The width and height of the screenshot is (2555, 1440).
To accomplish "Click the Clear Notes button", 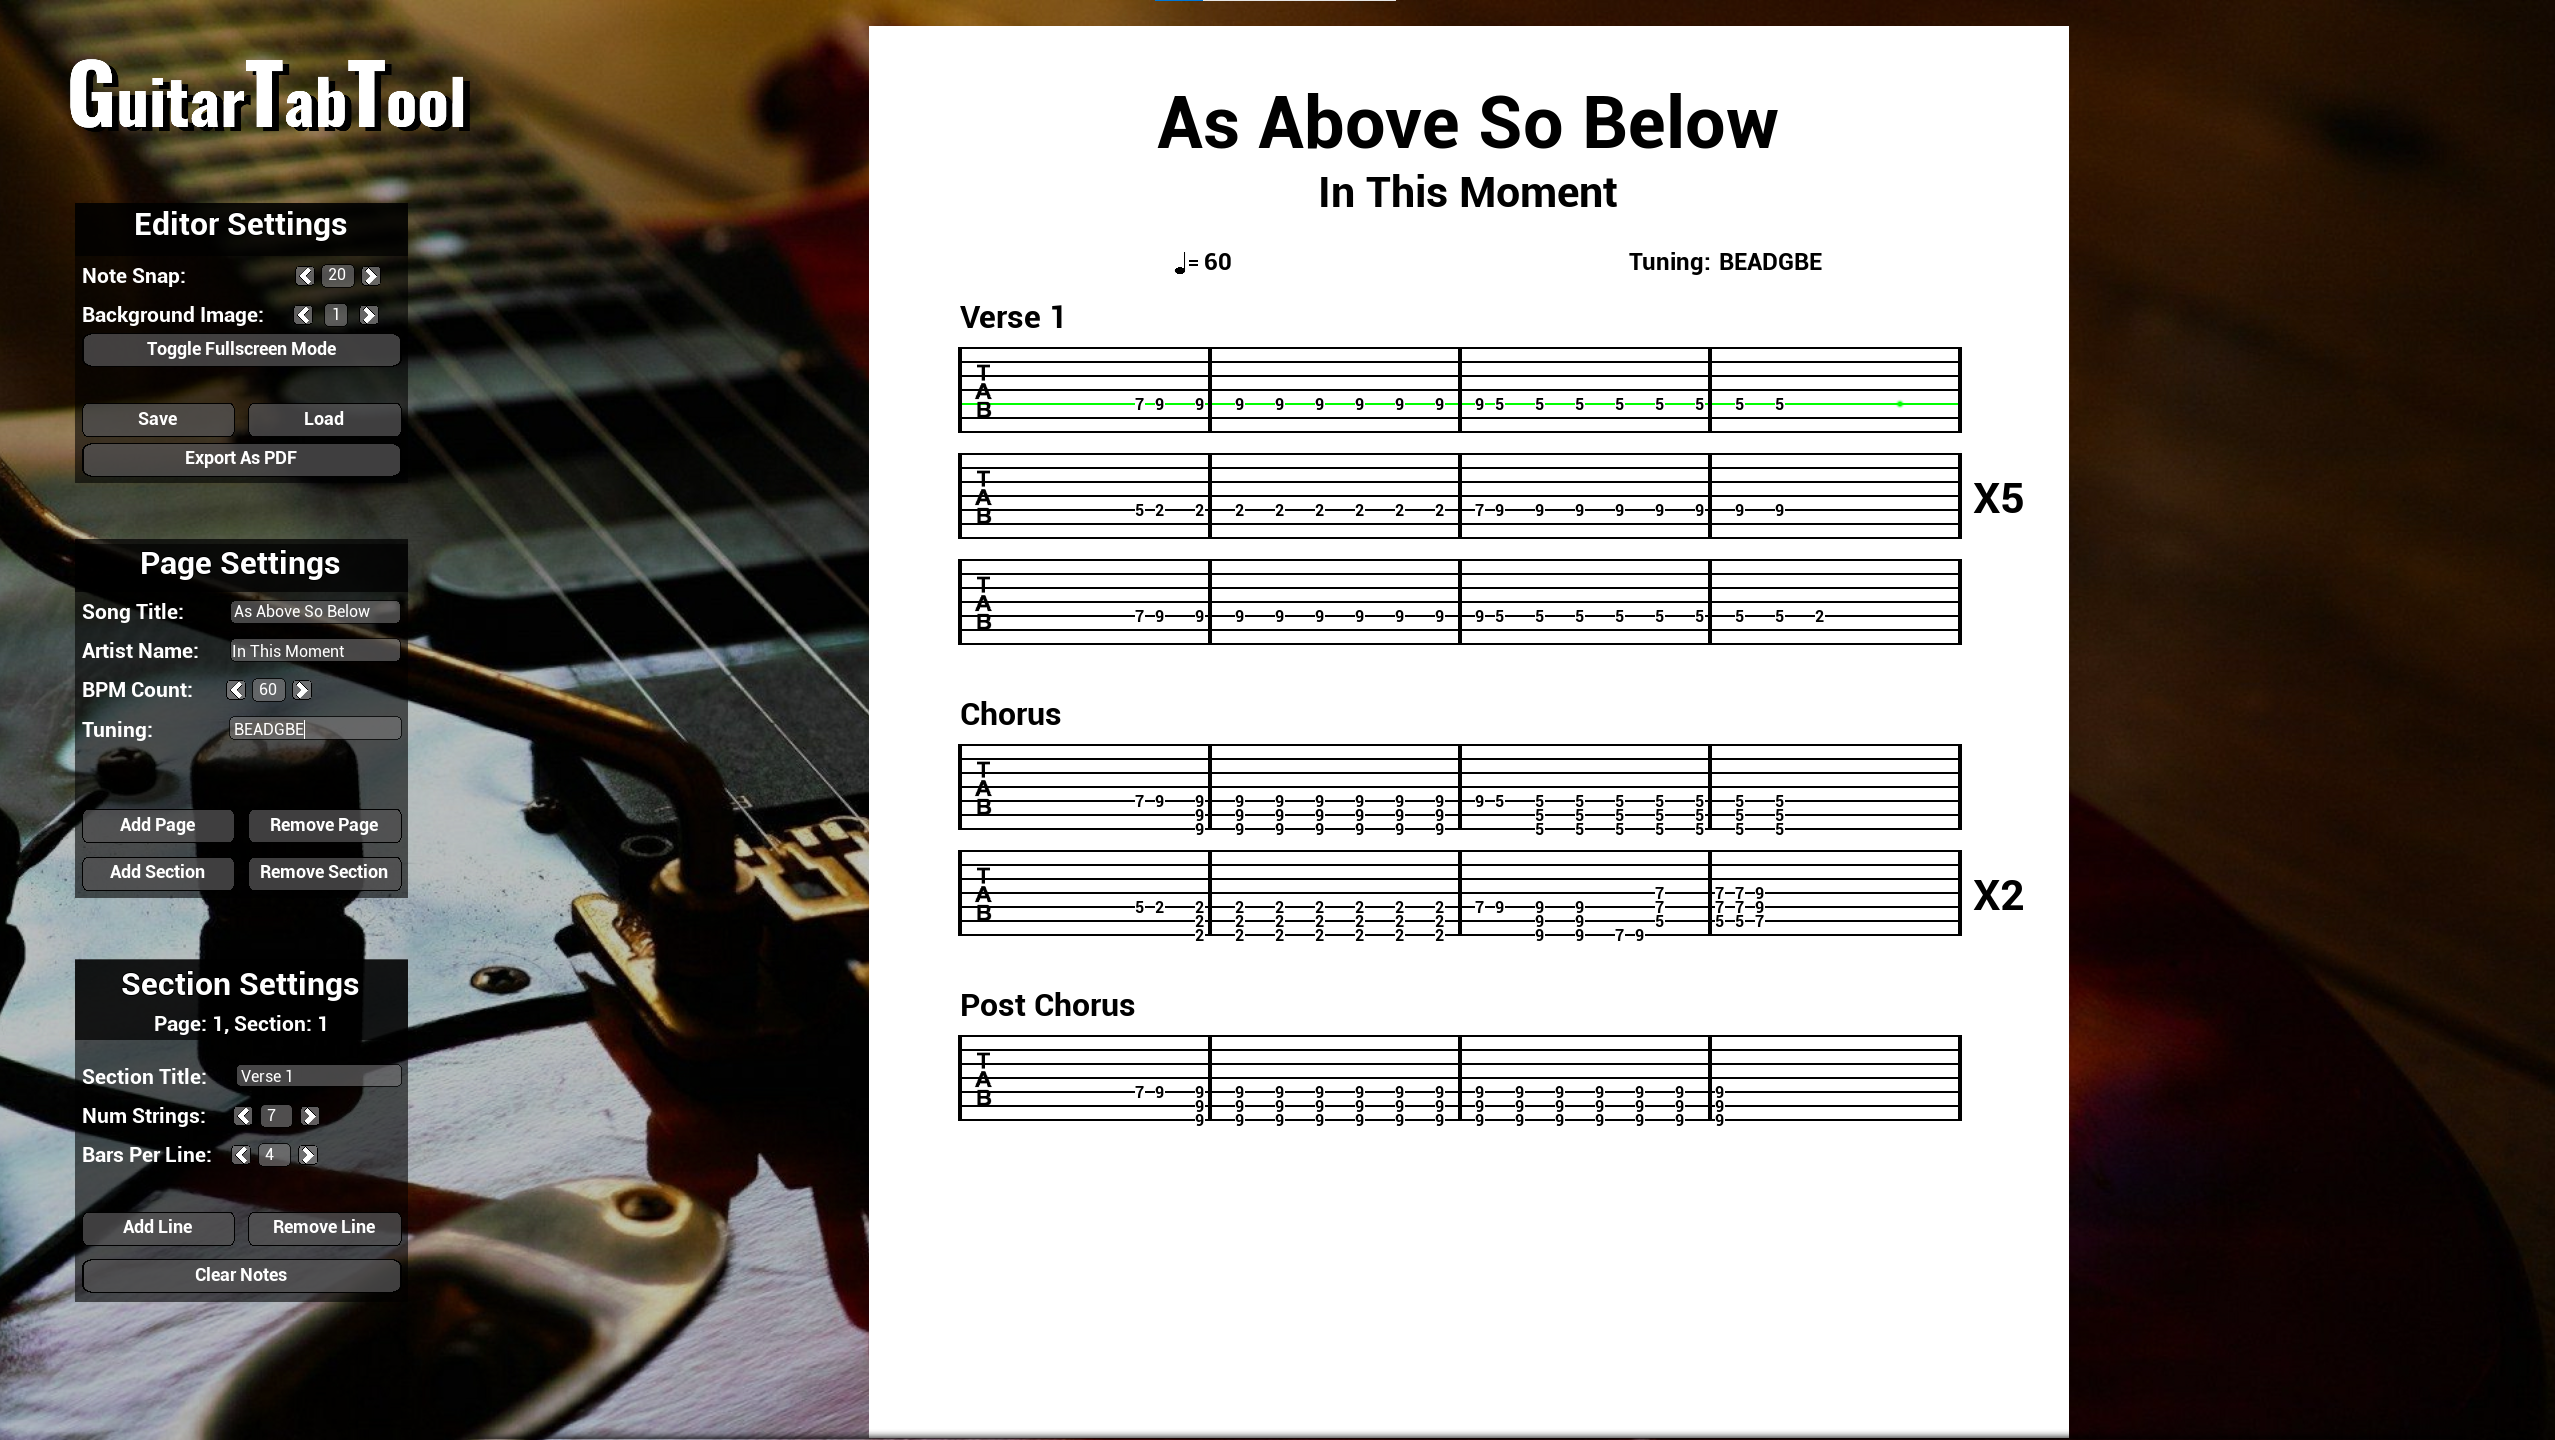I will (x=240, y=1273).
